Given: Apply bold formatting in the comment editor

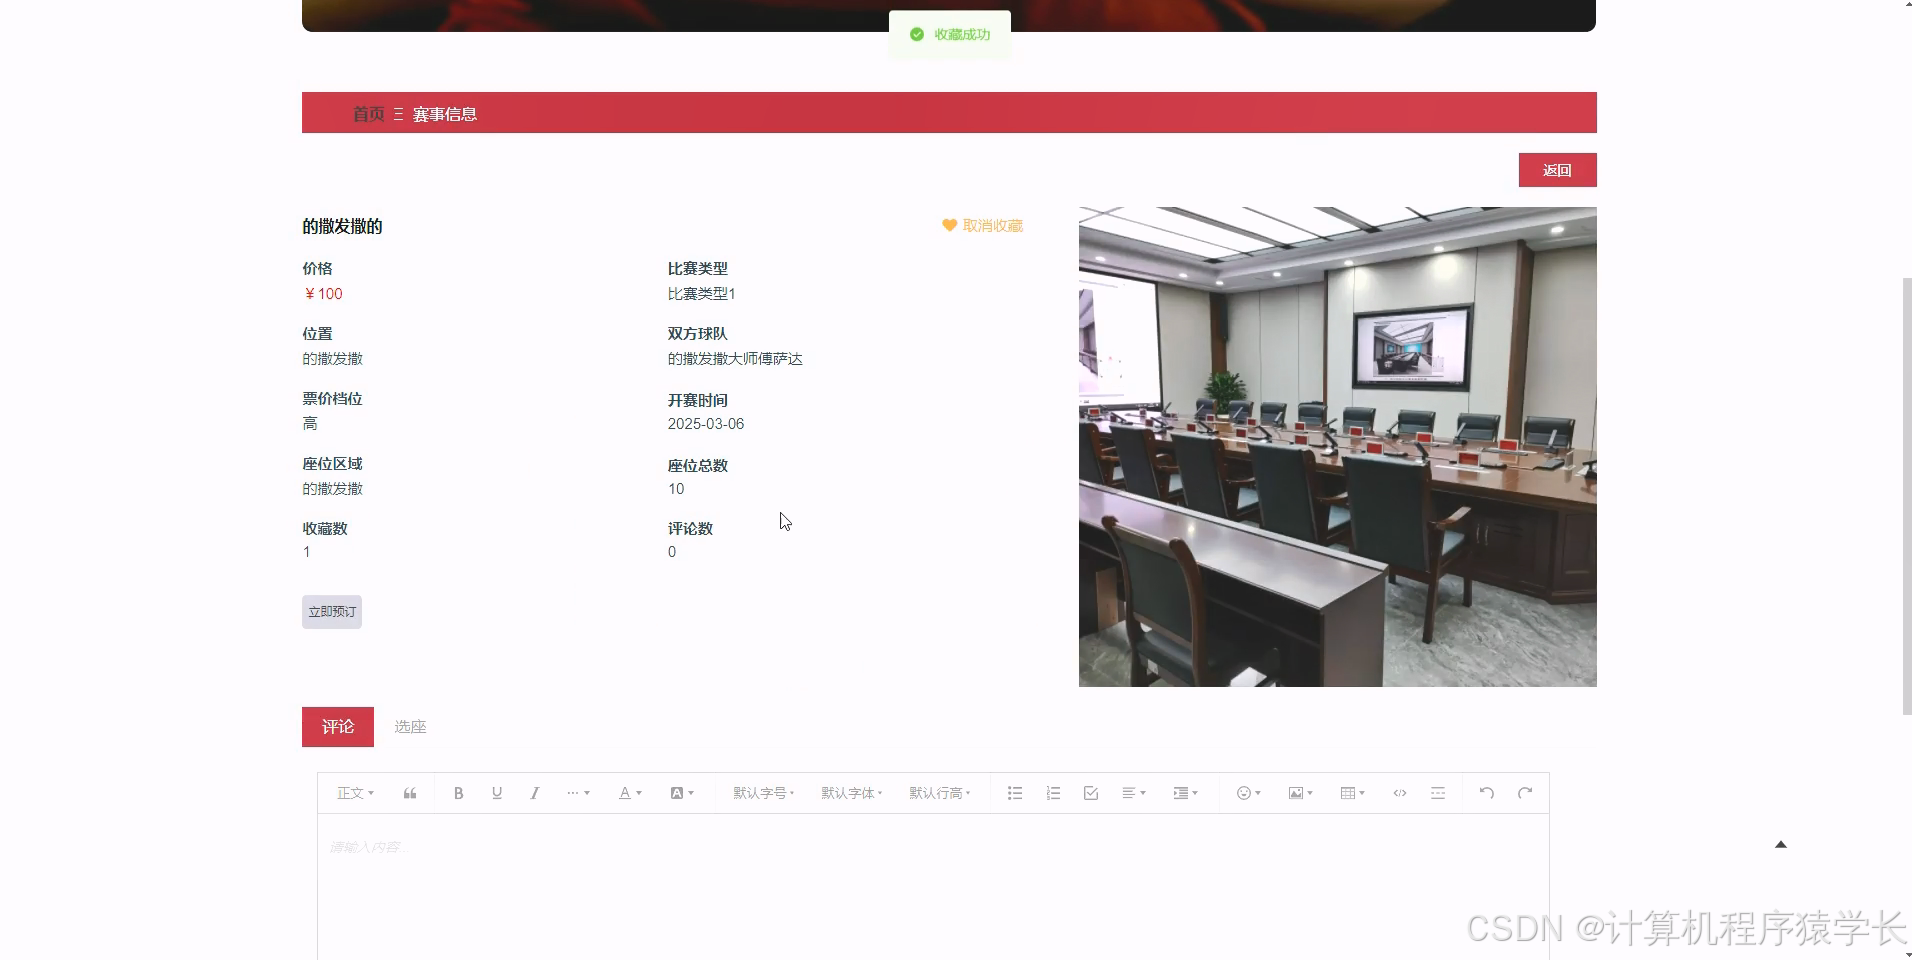Looking at the screenshot, I should click(457, 792).
